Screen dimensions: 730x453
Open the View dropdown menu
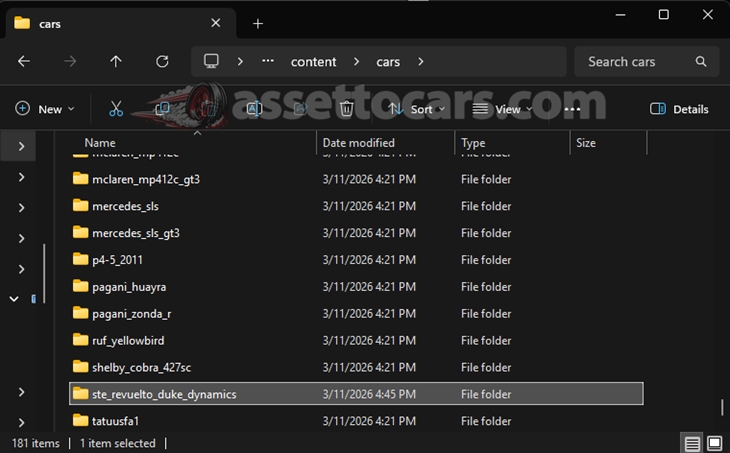(x=502, y=109)
